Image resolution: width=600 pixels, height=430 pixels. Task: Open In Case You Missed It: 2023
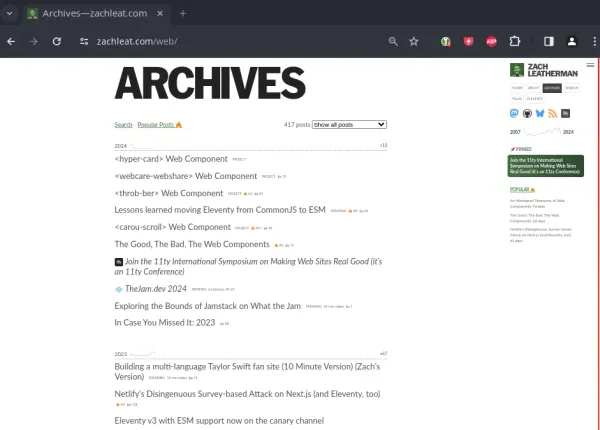(x=165, y=323)
